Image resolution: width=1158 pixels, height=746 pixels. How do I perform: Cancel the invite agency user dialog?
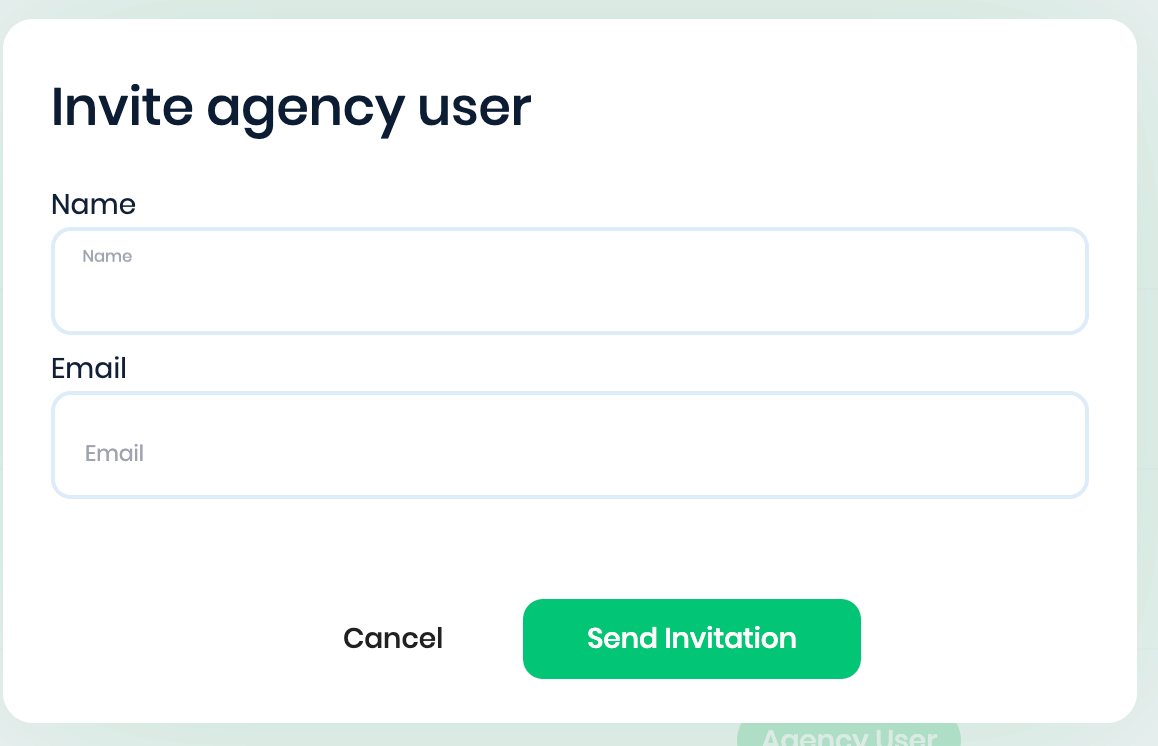[392, 638]
